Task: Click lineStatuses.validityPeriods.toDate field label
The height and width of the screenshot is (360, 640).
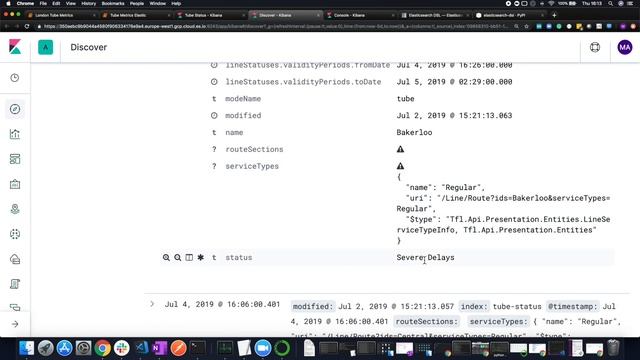Action: coord(303,82)
